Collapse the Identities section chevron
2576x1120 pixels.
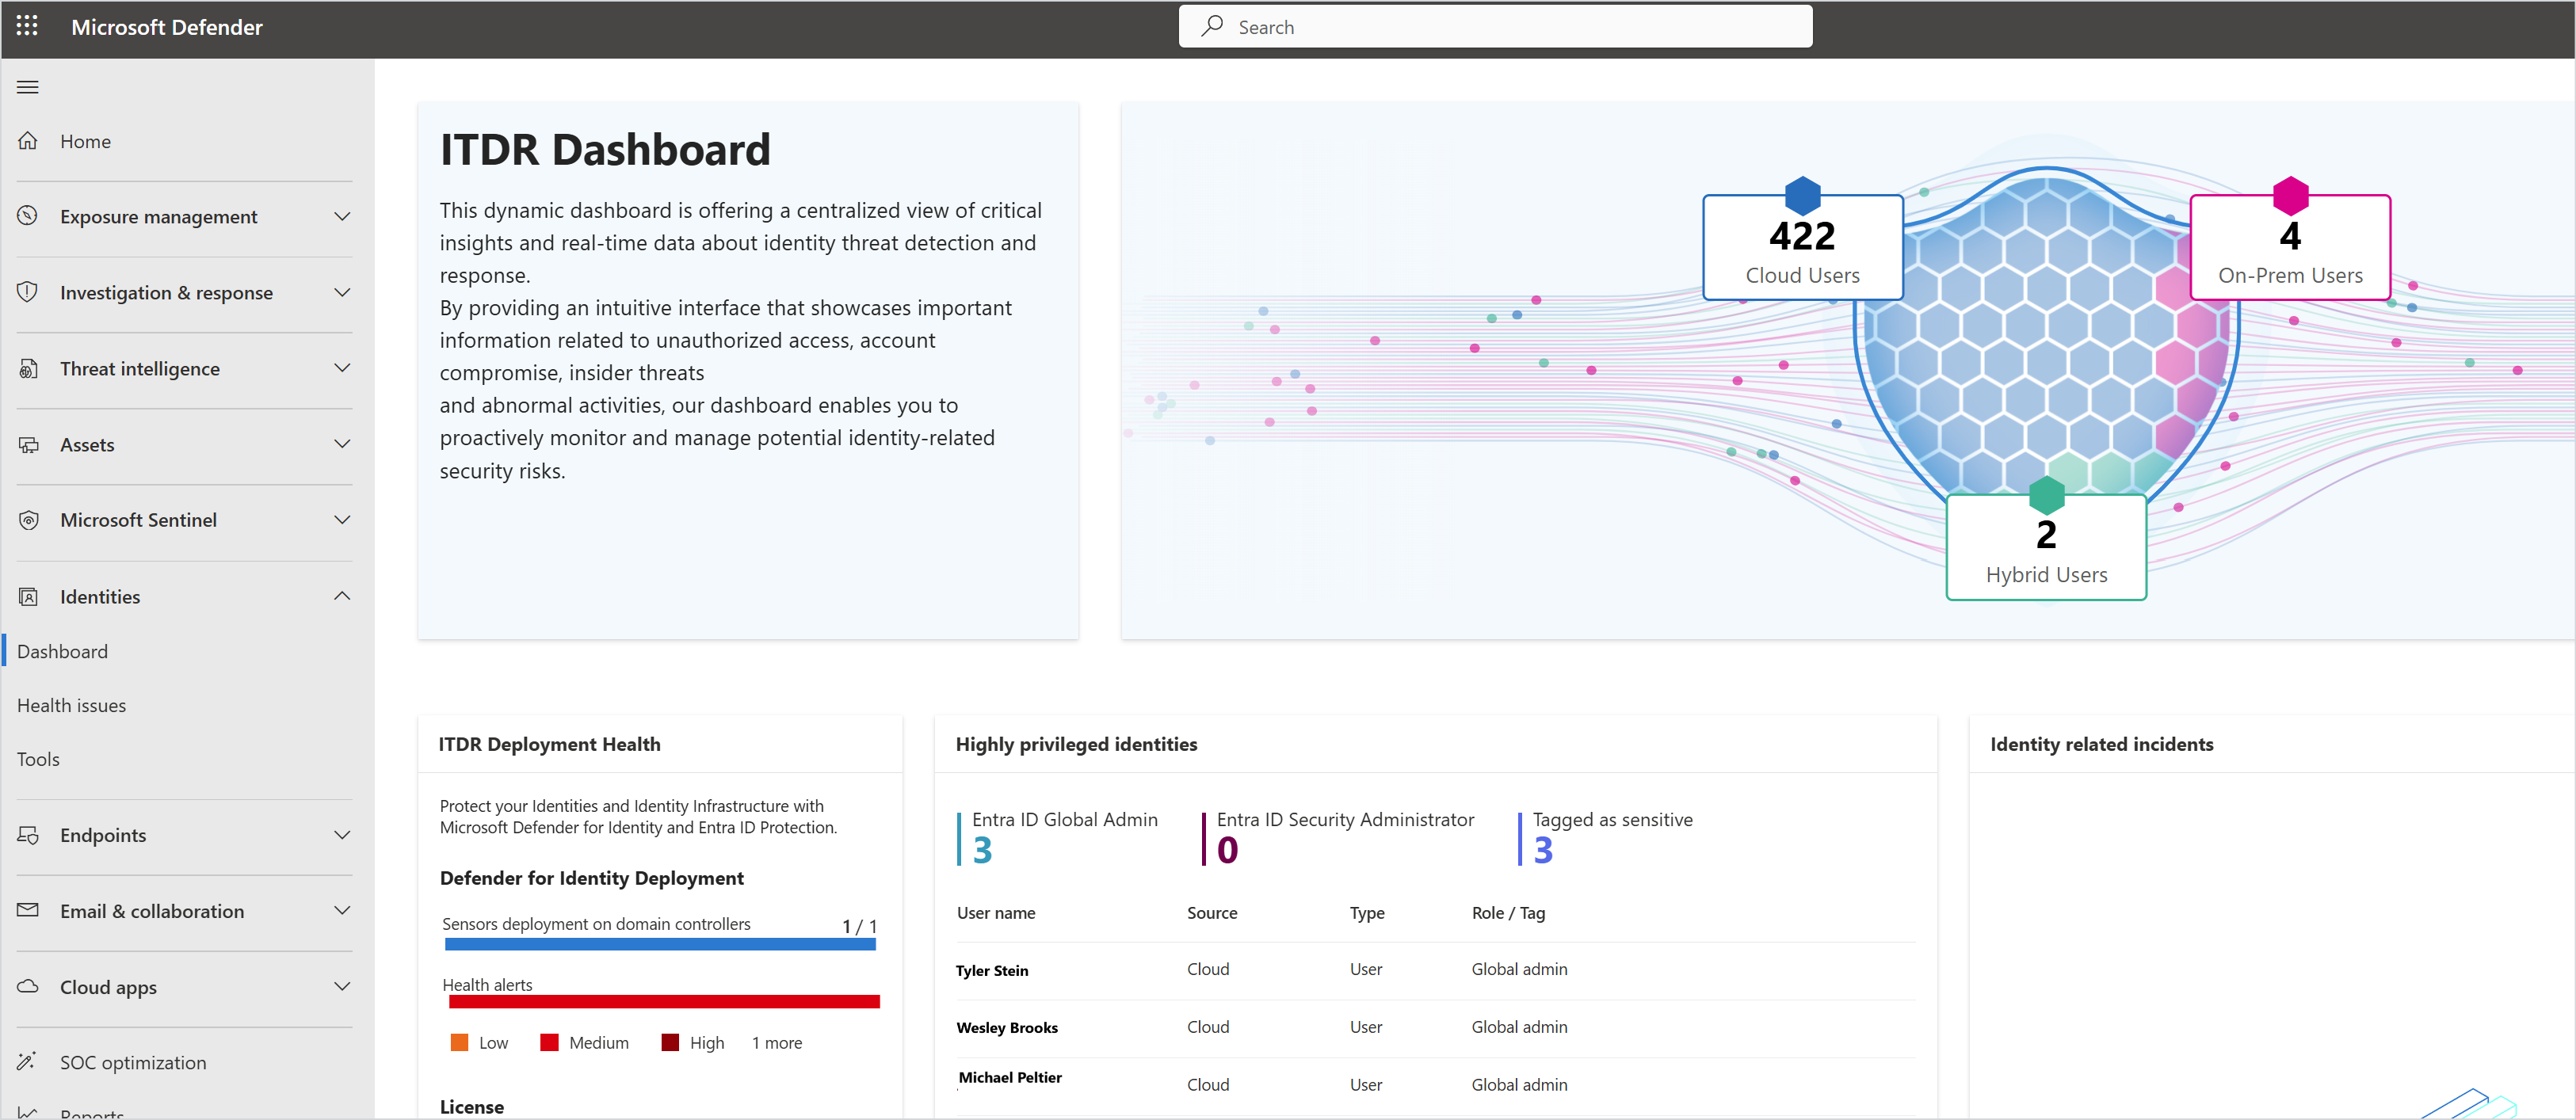342,596
